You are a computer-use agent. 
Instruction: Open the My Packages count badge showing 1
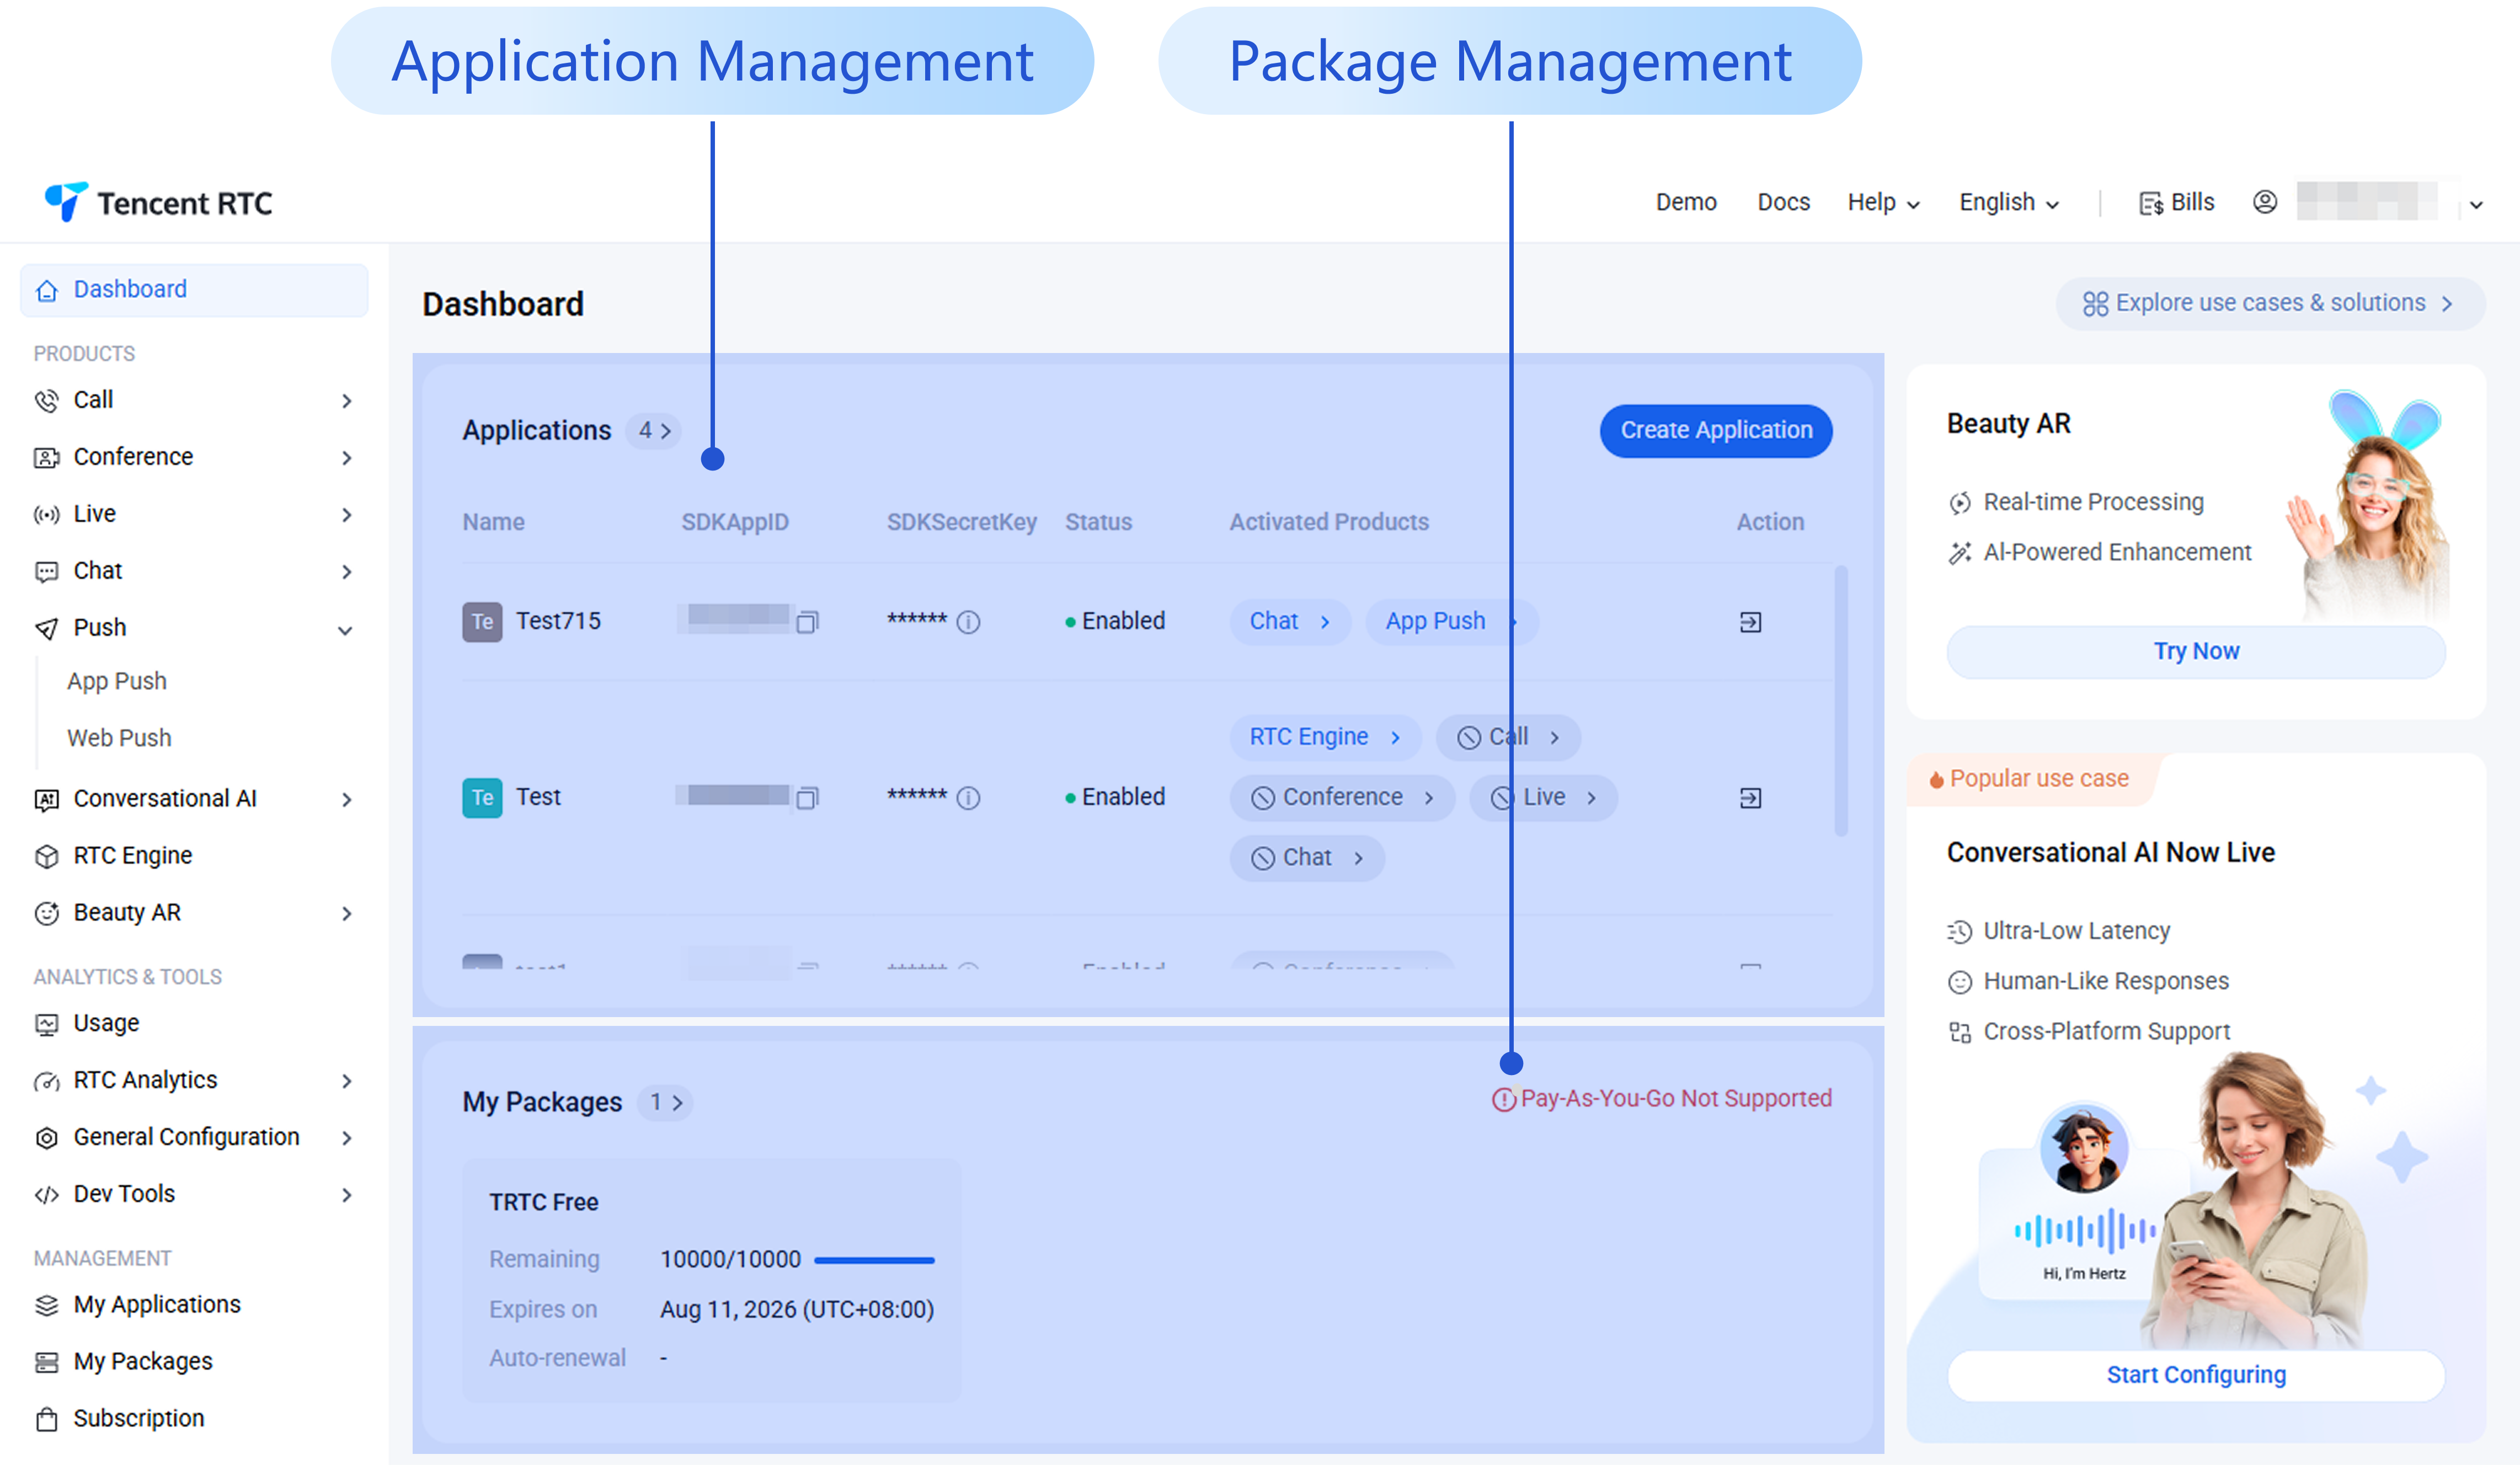[x=665, y=1103]
